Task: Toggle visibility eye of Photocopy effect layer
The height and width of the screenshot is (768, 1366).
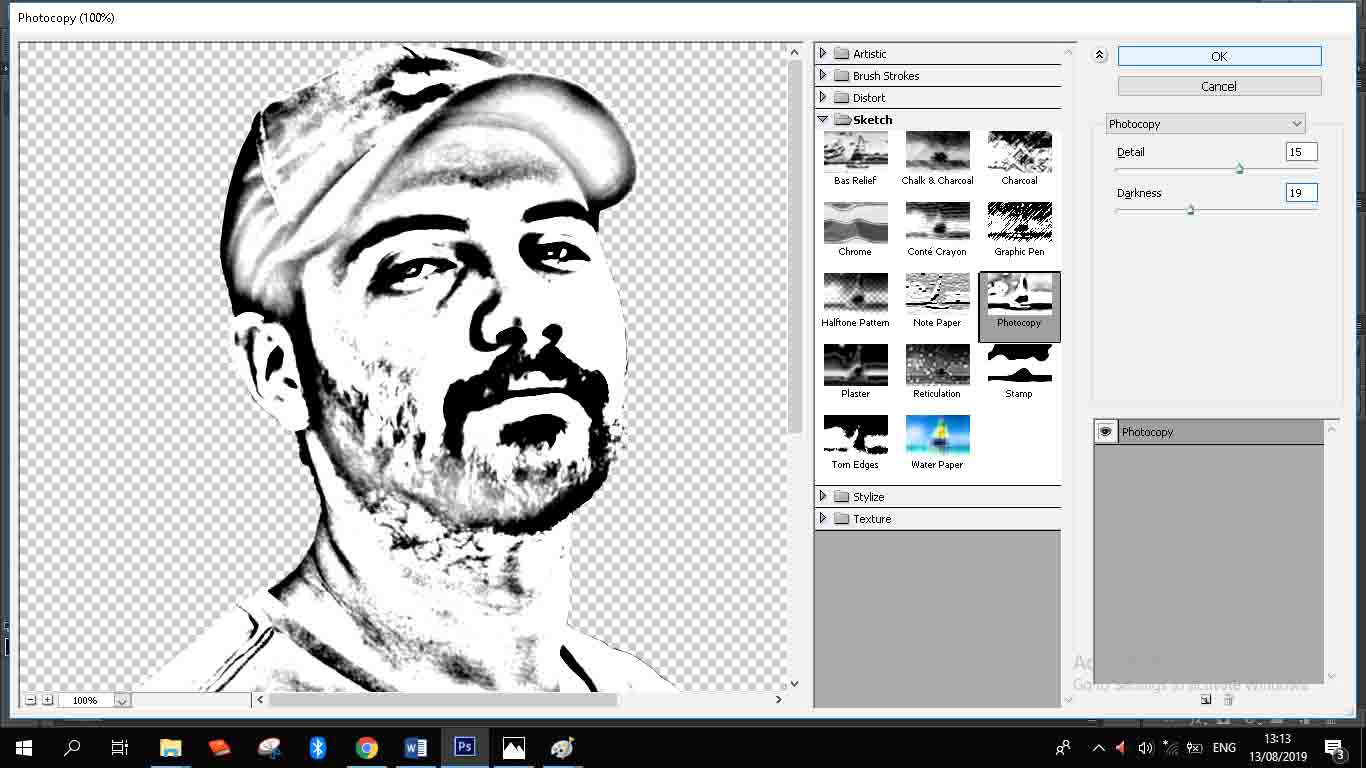Action: point(1105,432)
